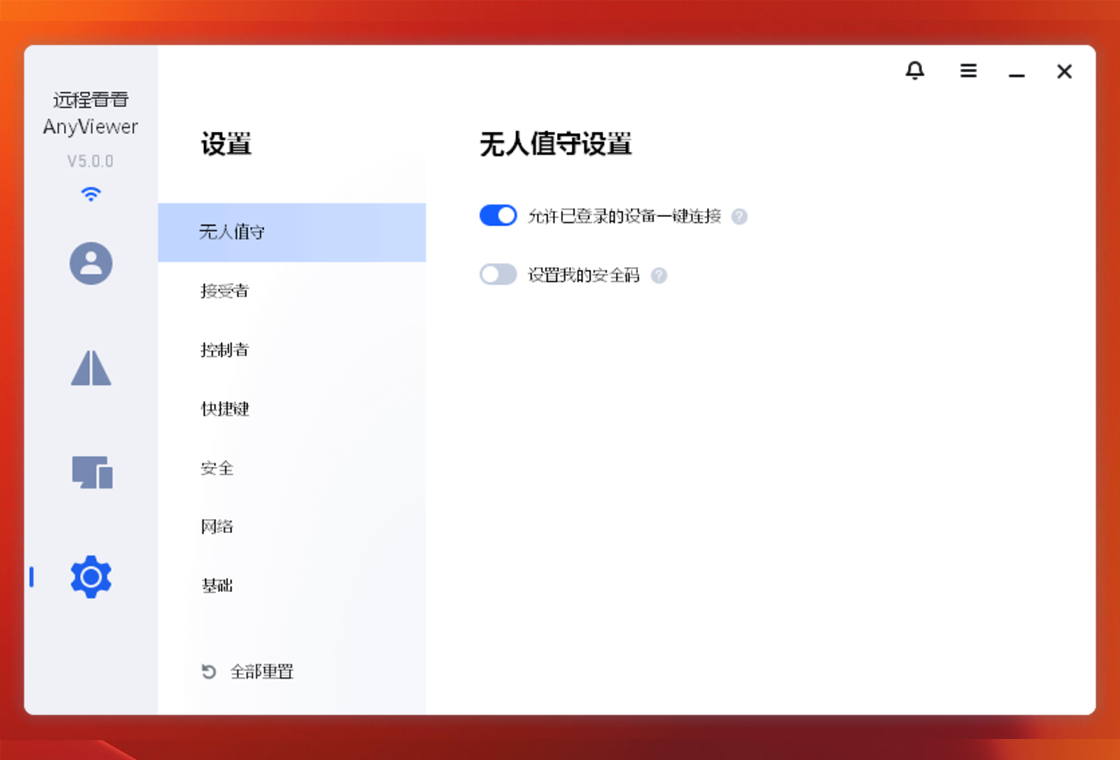Open the remote connect sidebar icon
The height and width of the screenshot is (760, 1120).
(x=91, y=368)
